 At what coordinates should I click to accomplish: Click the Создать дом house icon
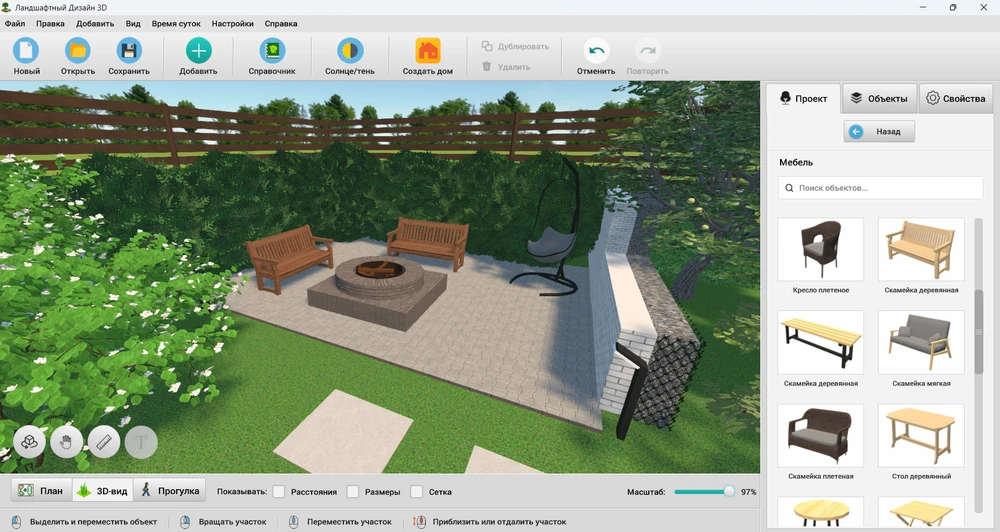point(428,51)
